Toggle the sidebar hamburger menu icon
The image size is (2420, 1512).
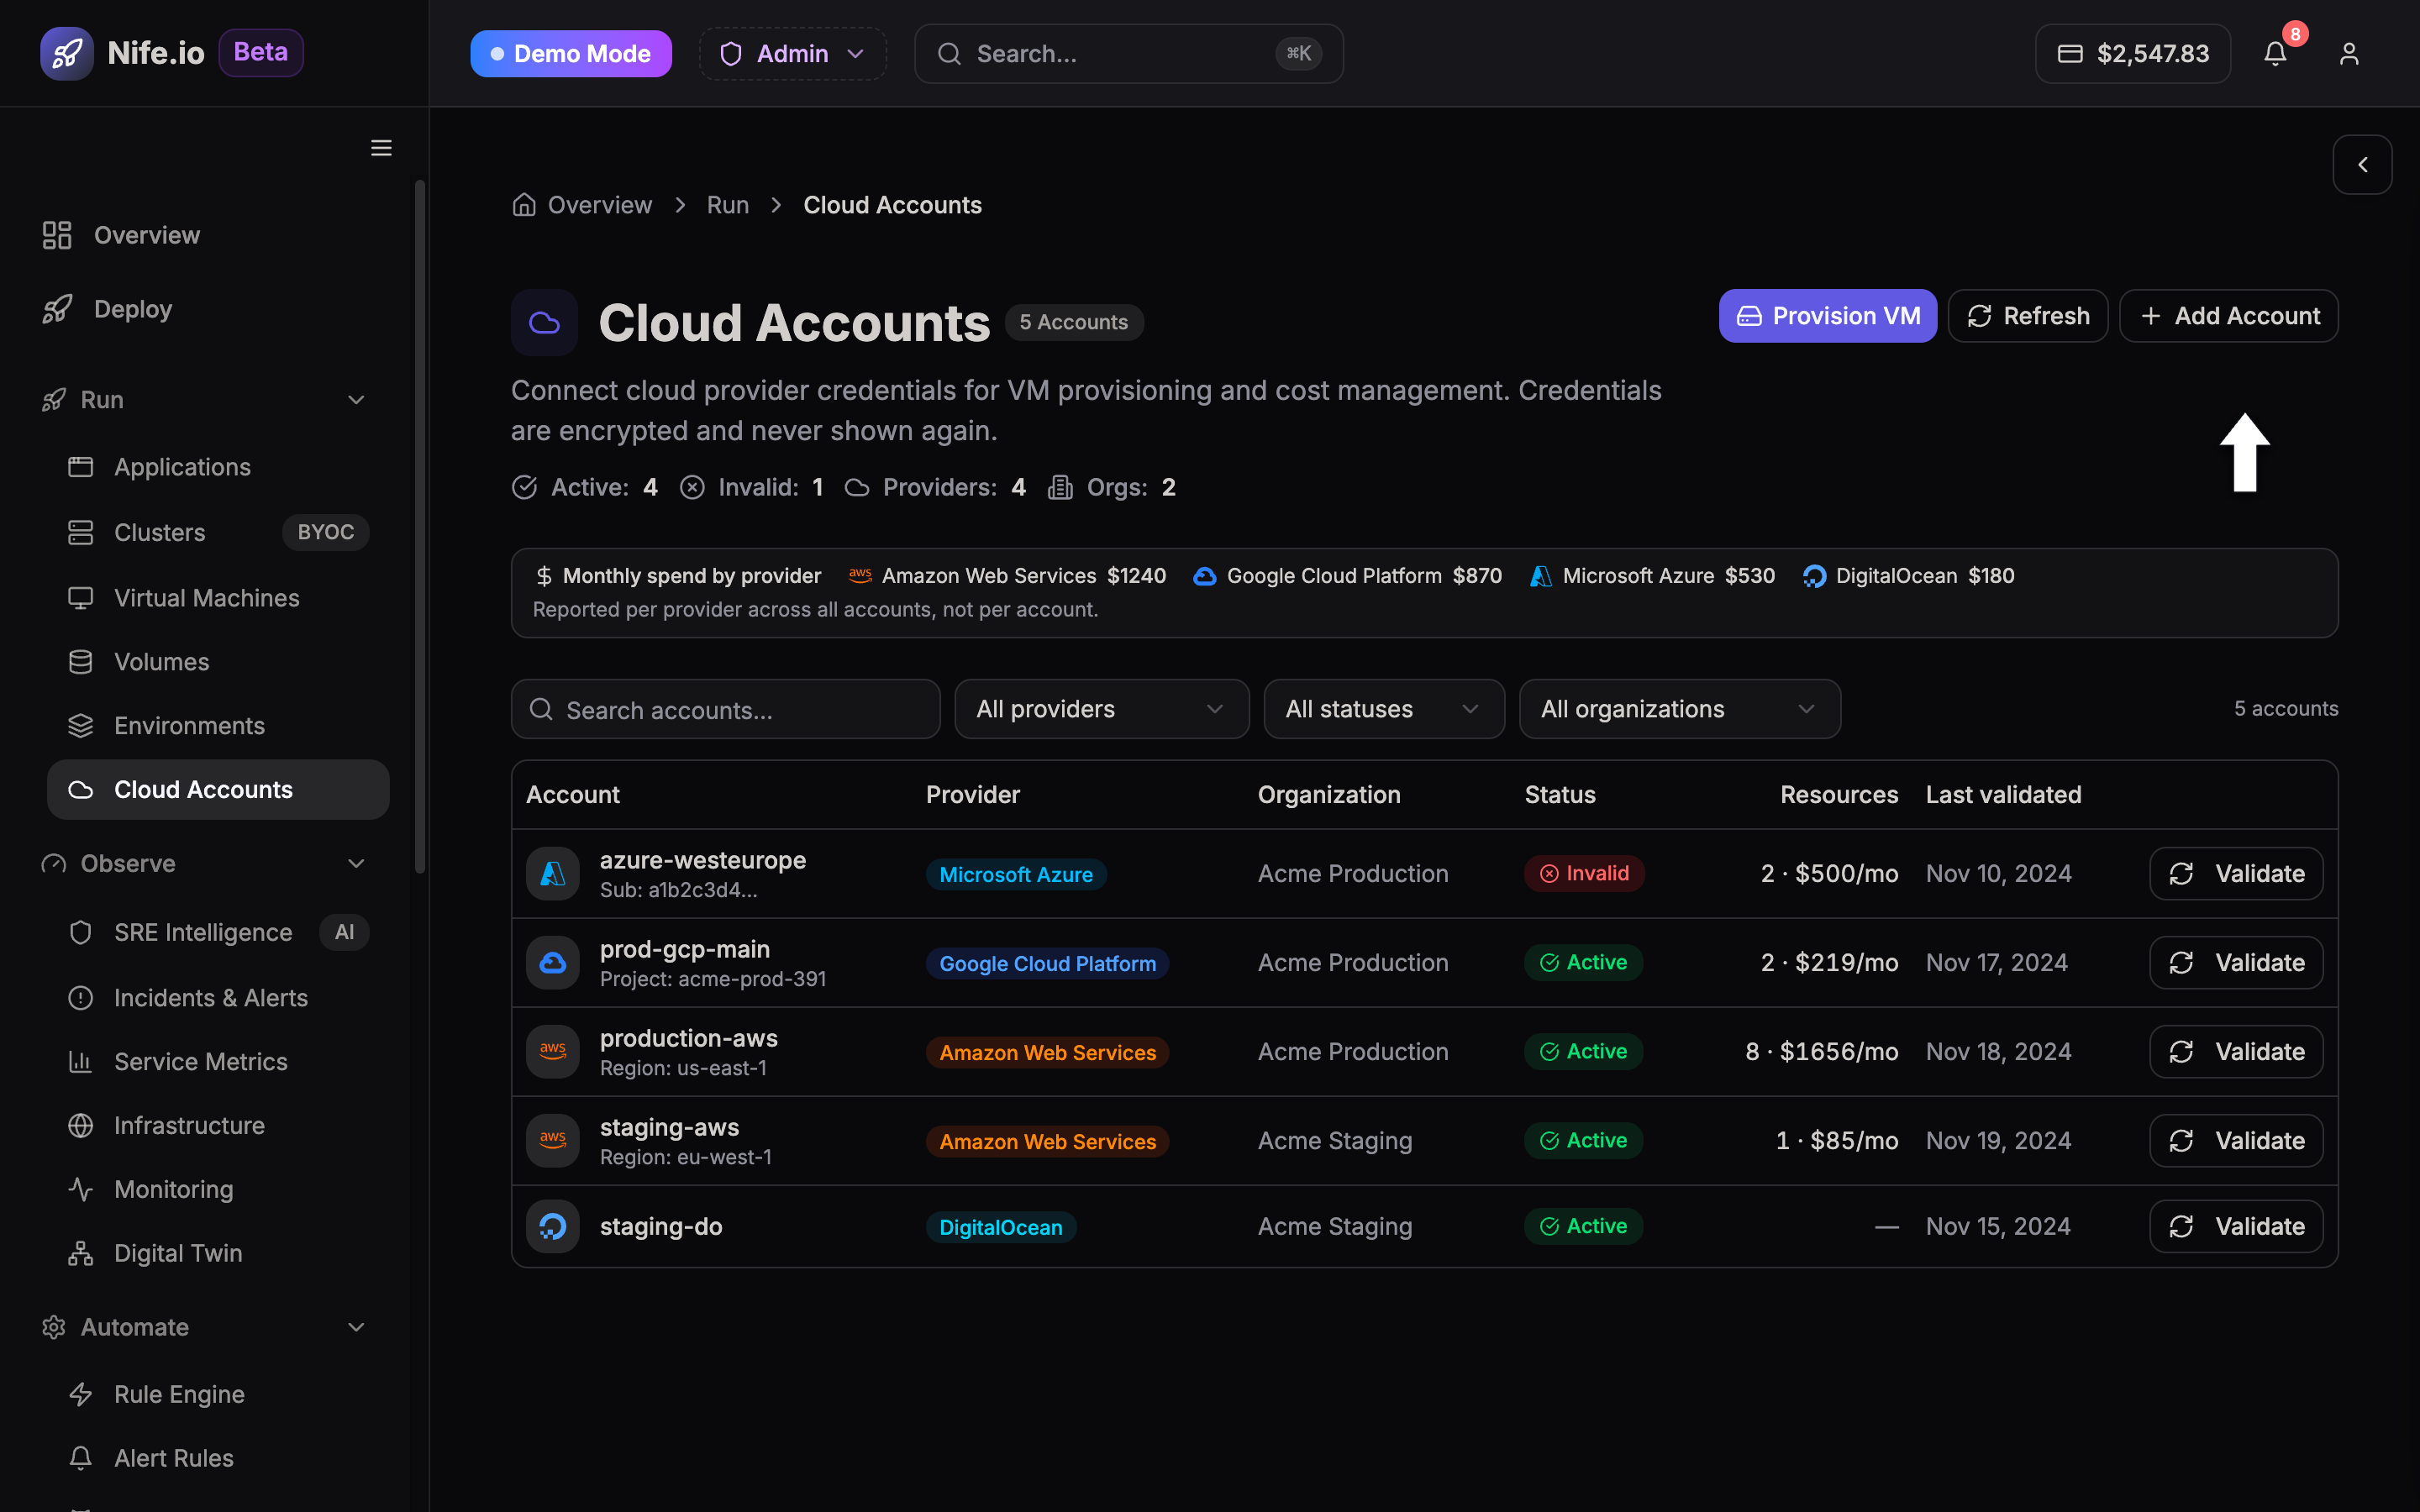[381, 148]
